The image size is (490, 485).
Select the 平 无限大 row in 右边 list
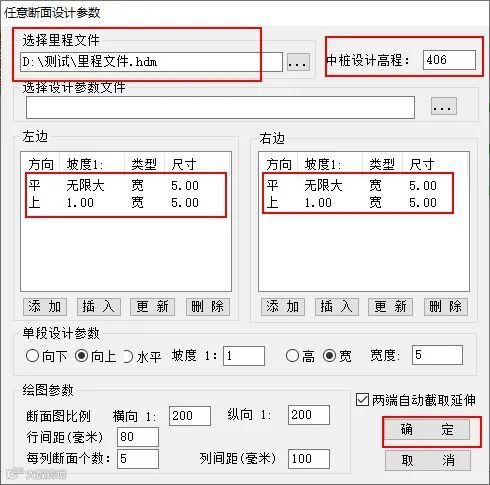(358, 185)
